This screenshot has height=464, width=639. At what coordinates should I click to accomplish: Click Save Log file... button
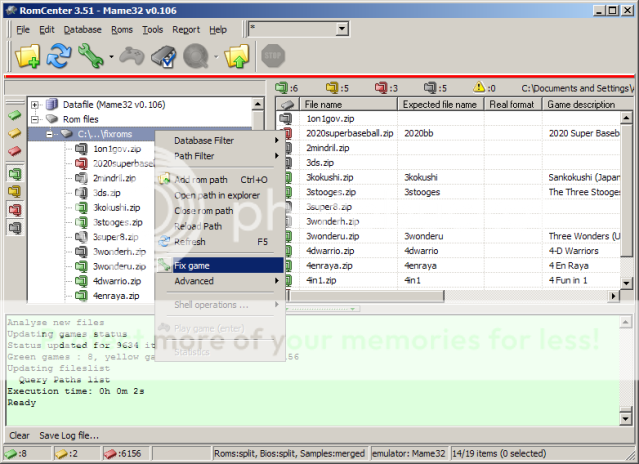69,436
